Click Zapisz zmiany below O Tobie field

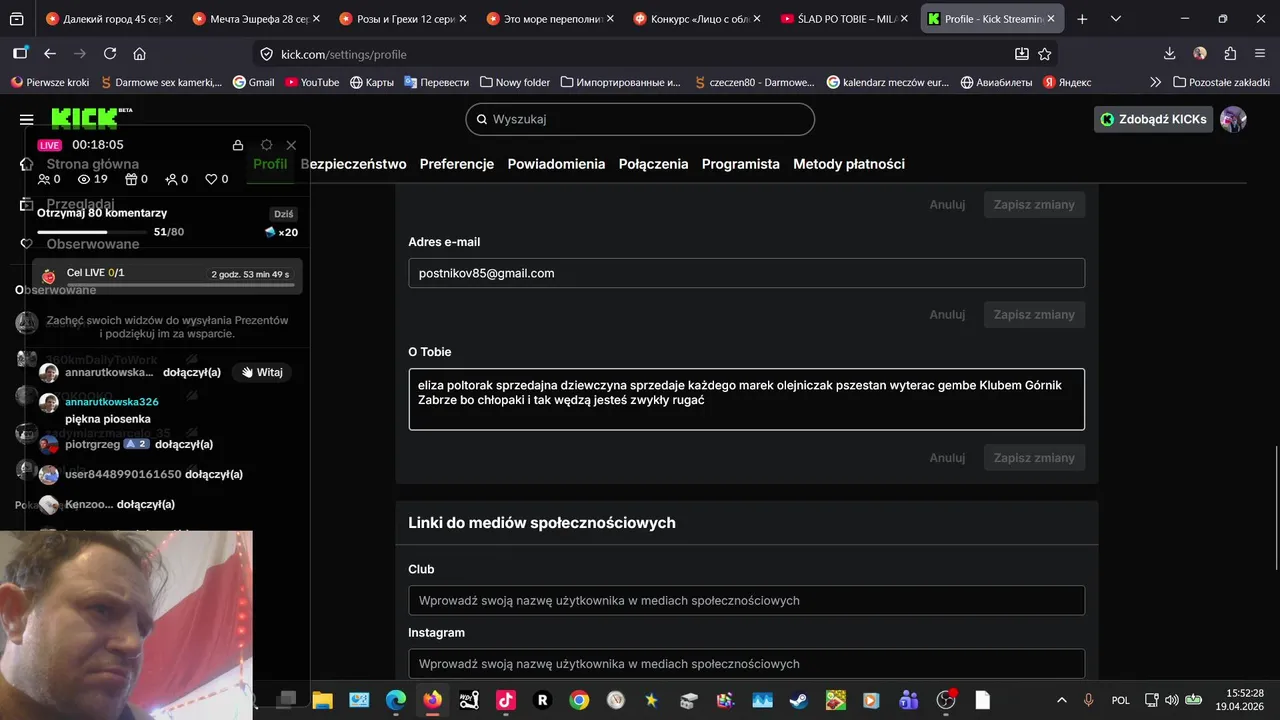point(1034,458)
